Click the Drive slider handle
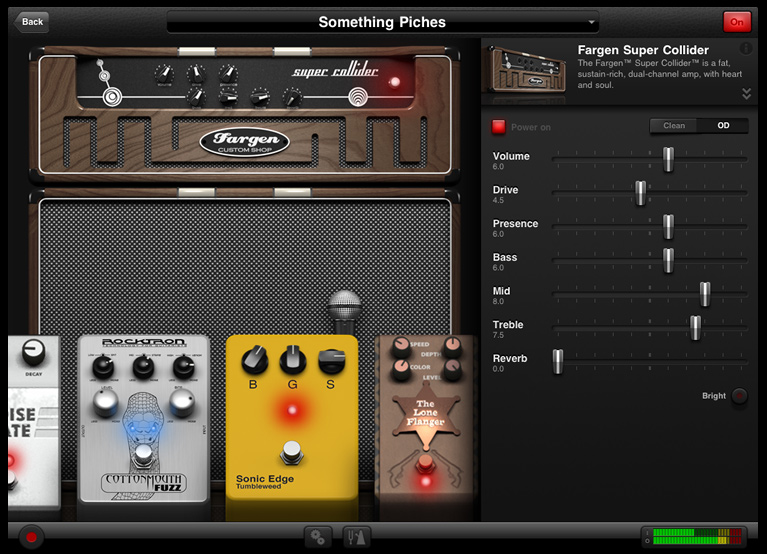 [x=640, y=193]
